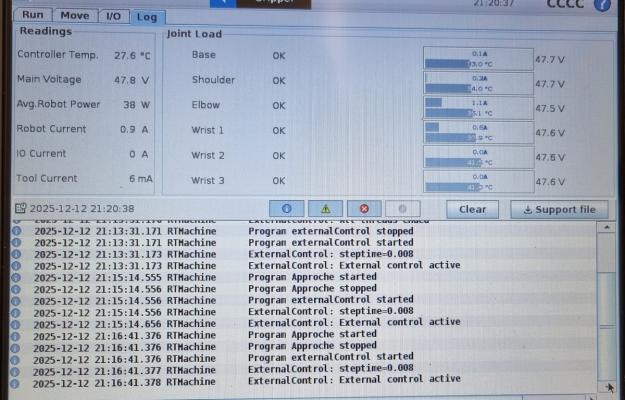The image size is (625, 400).
Task: Save a Support file
Action: 559,210
